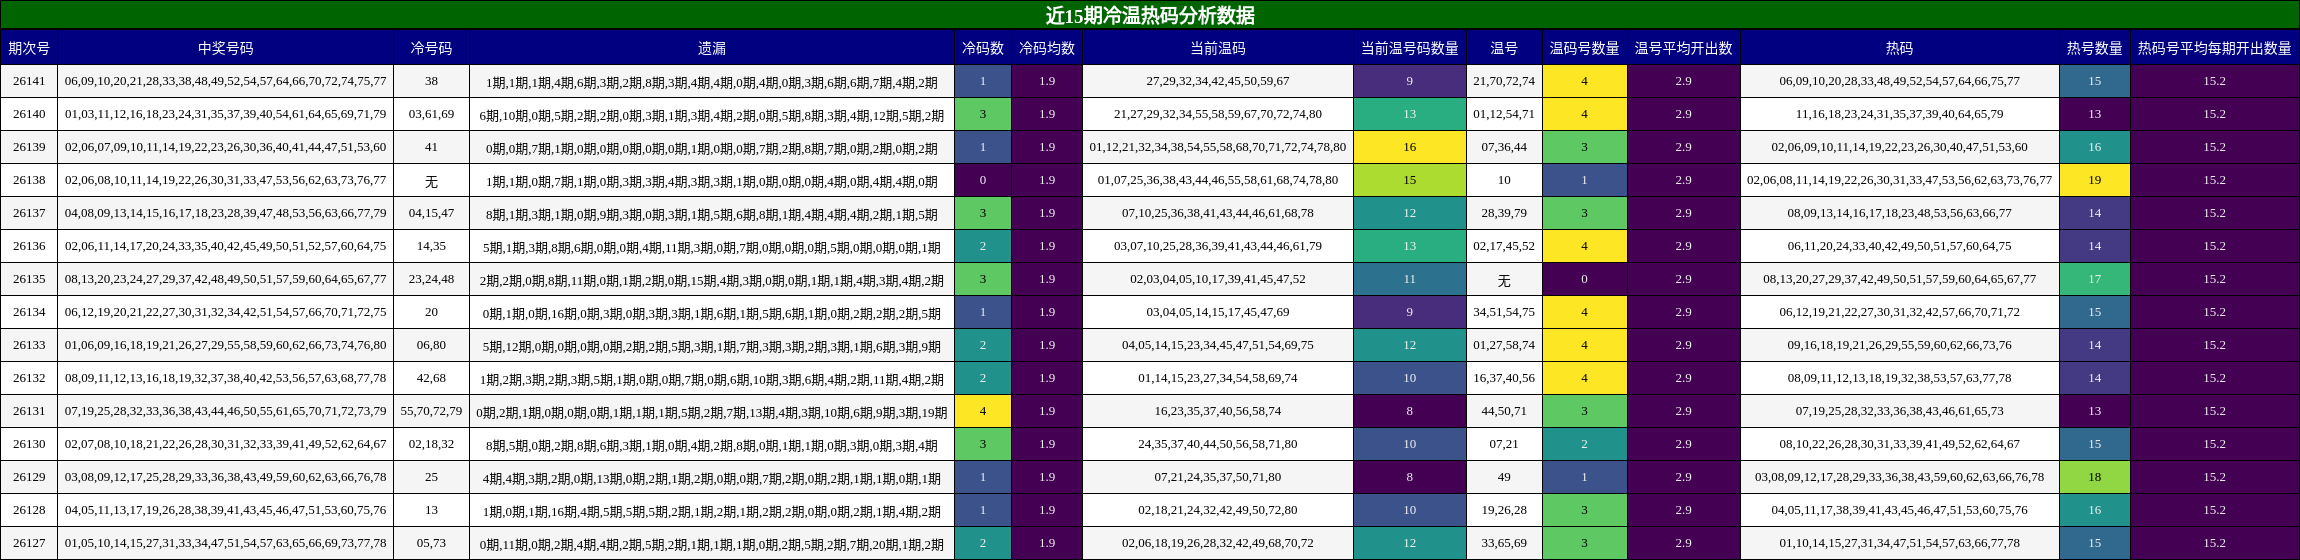Click cold number 38 in row 26141
This screenshot has width=2300, height=560.
coord(431,81)
